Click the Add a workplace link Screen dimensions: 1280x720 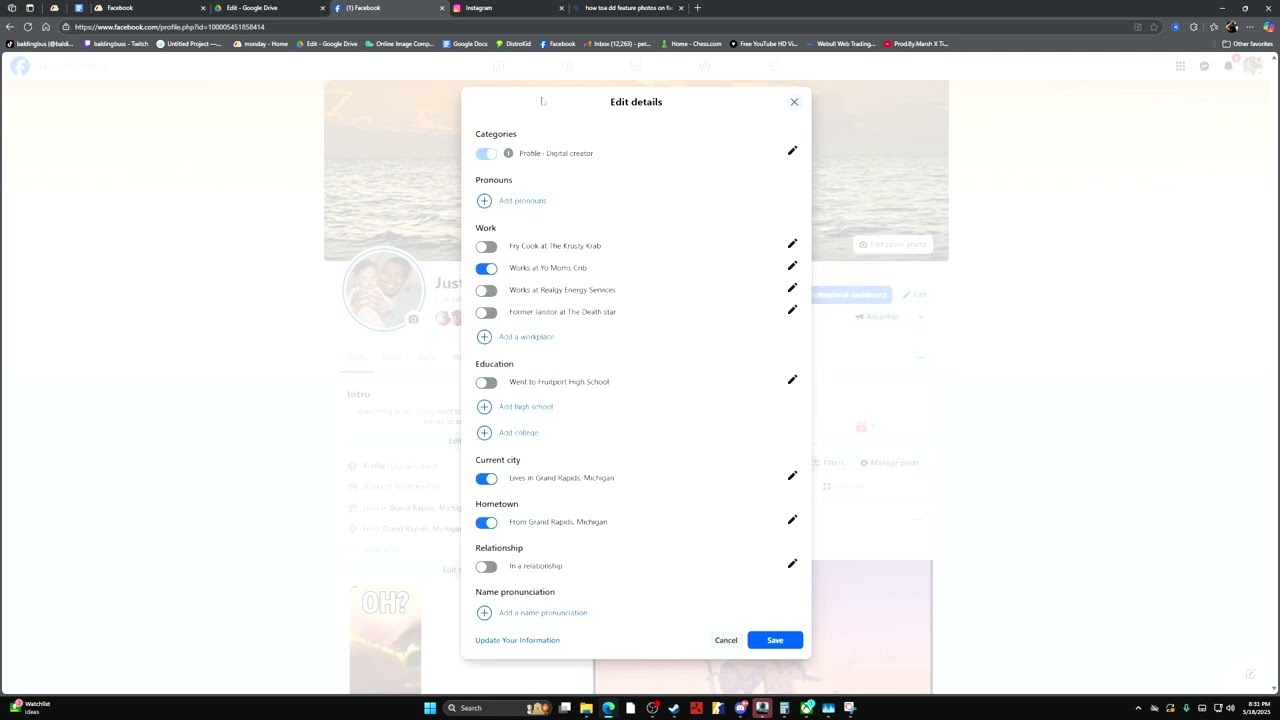pyautogui.click(x=526, y=337)
